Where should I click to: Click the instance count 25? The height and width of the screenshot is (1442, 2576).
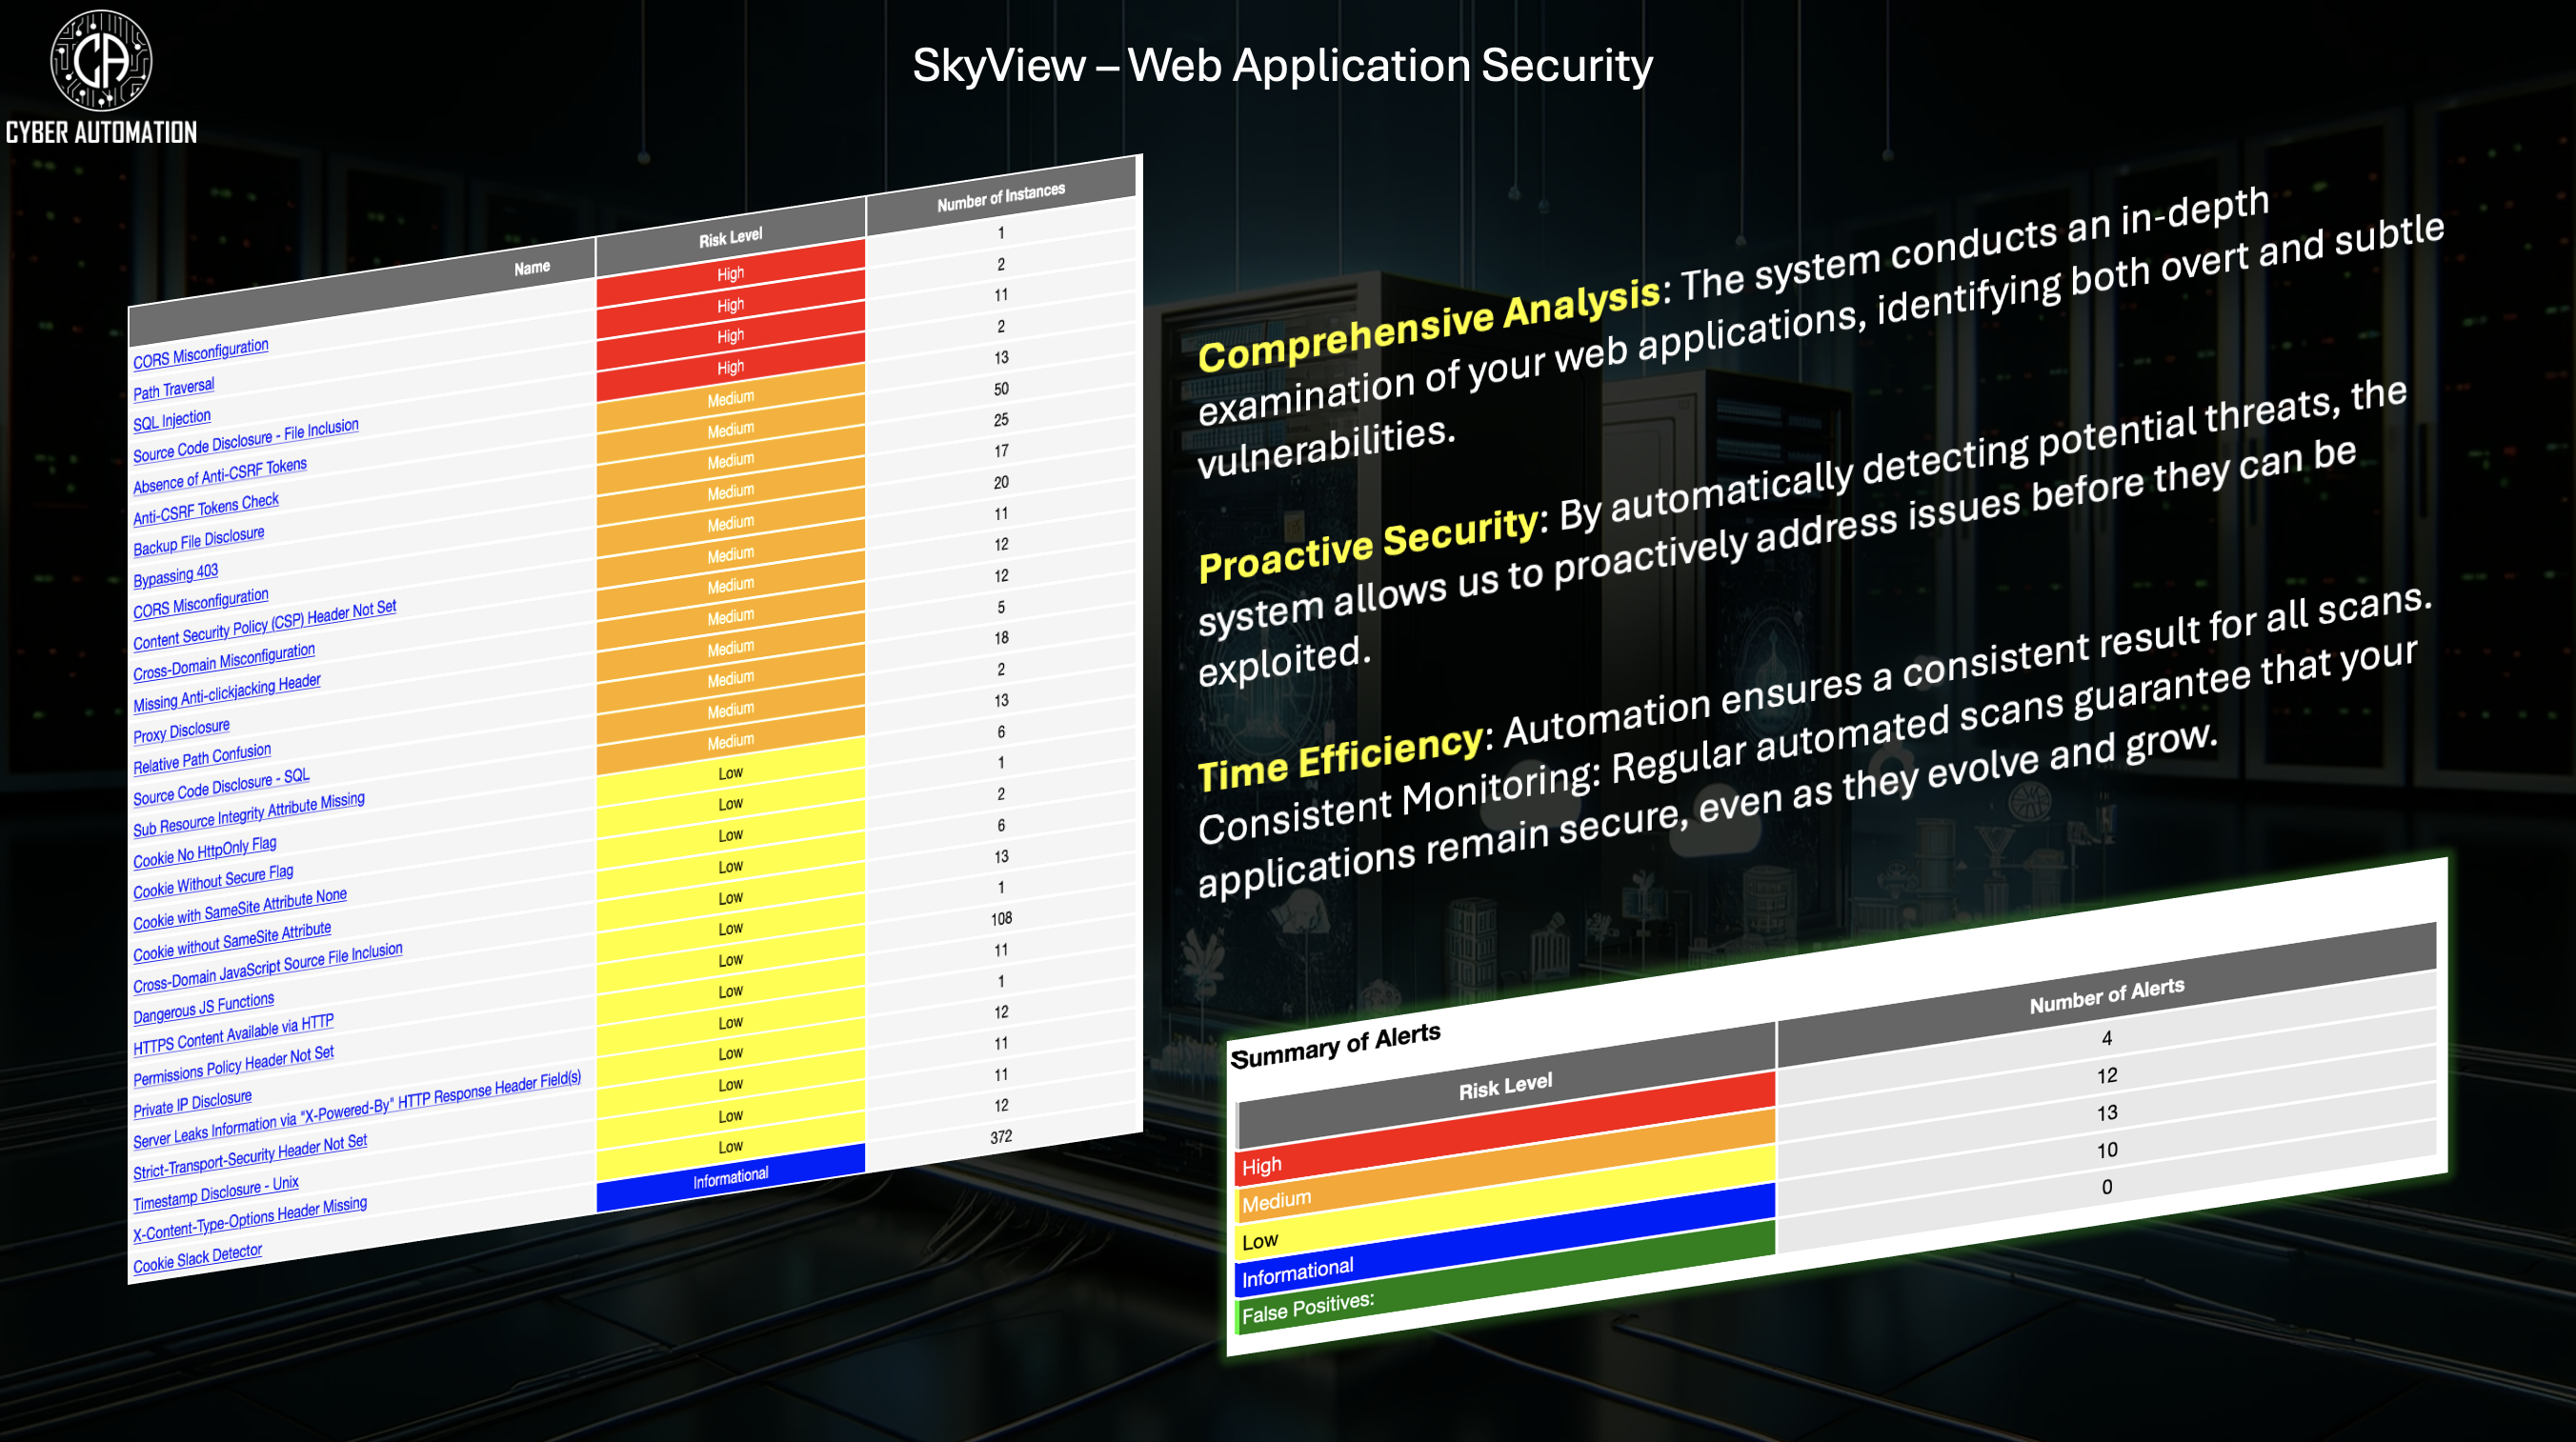click(x=1001, y=419)
